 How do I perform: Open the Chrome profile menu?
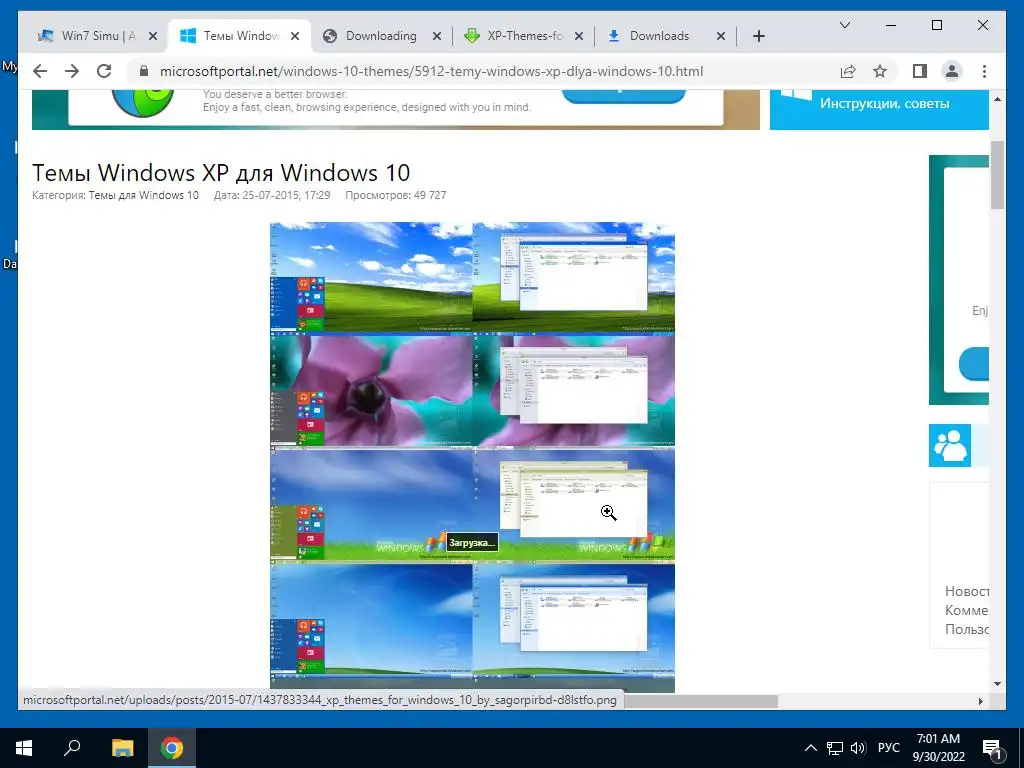(x=952, y=71)
